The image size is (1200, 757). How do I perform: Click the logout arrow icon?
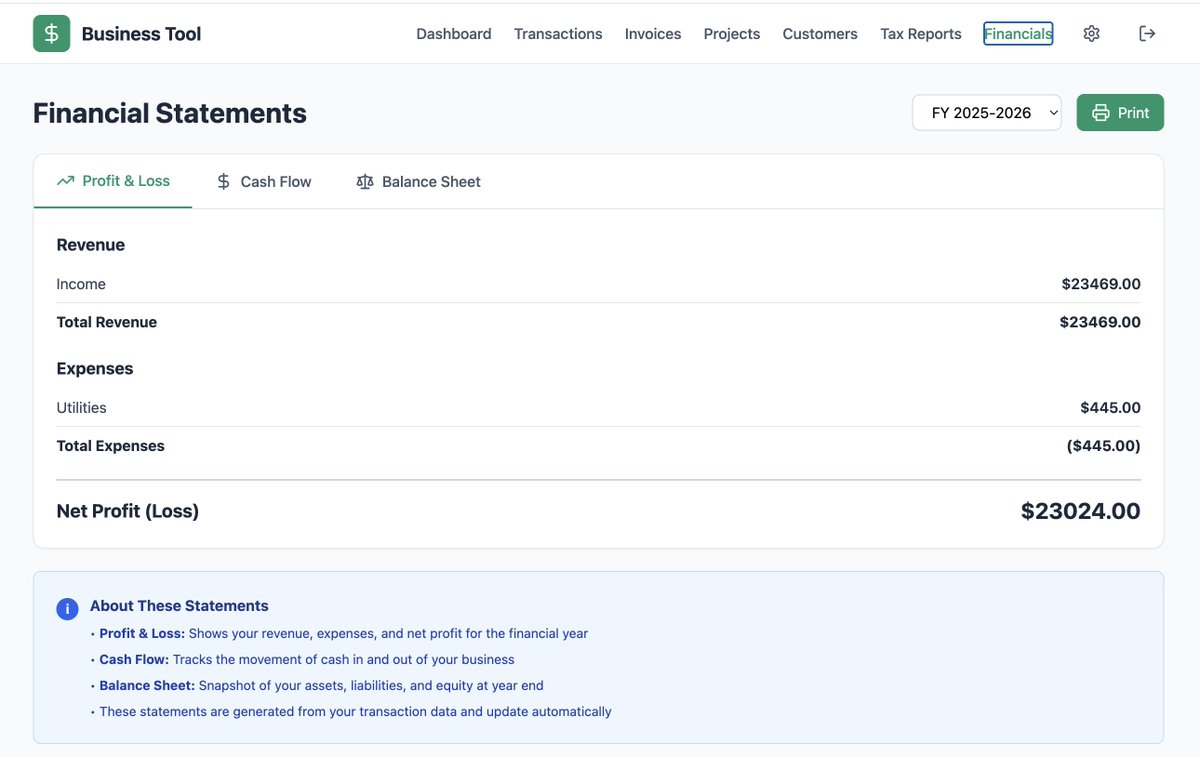point(1147,34)
